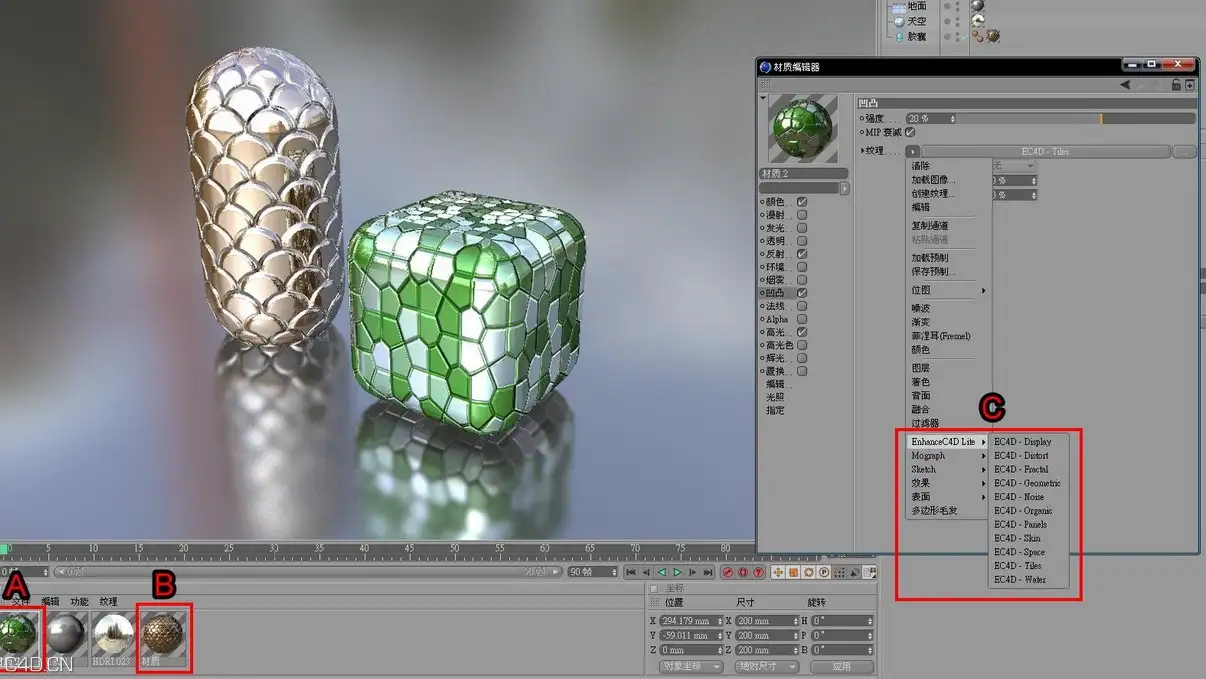The image size is (1206, 679).
Task: Expand the Sketch submenu
Action: click(947, 469)
